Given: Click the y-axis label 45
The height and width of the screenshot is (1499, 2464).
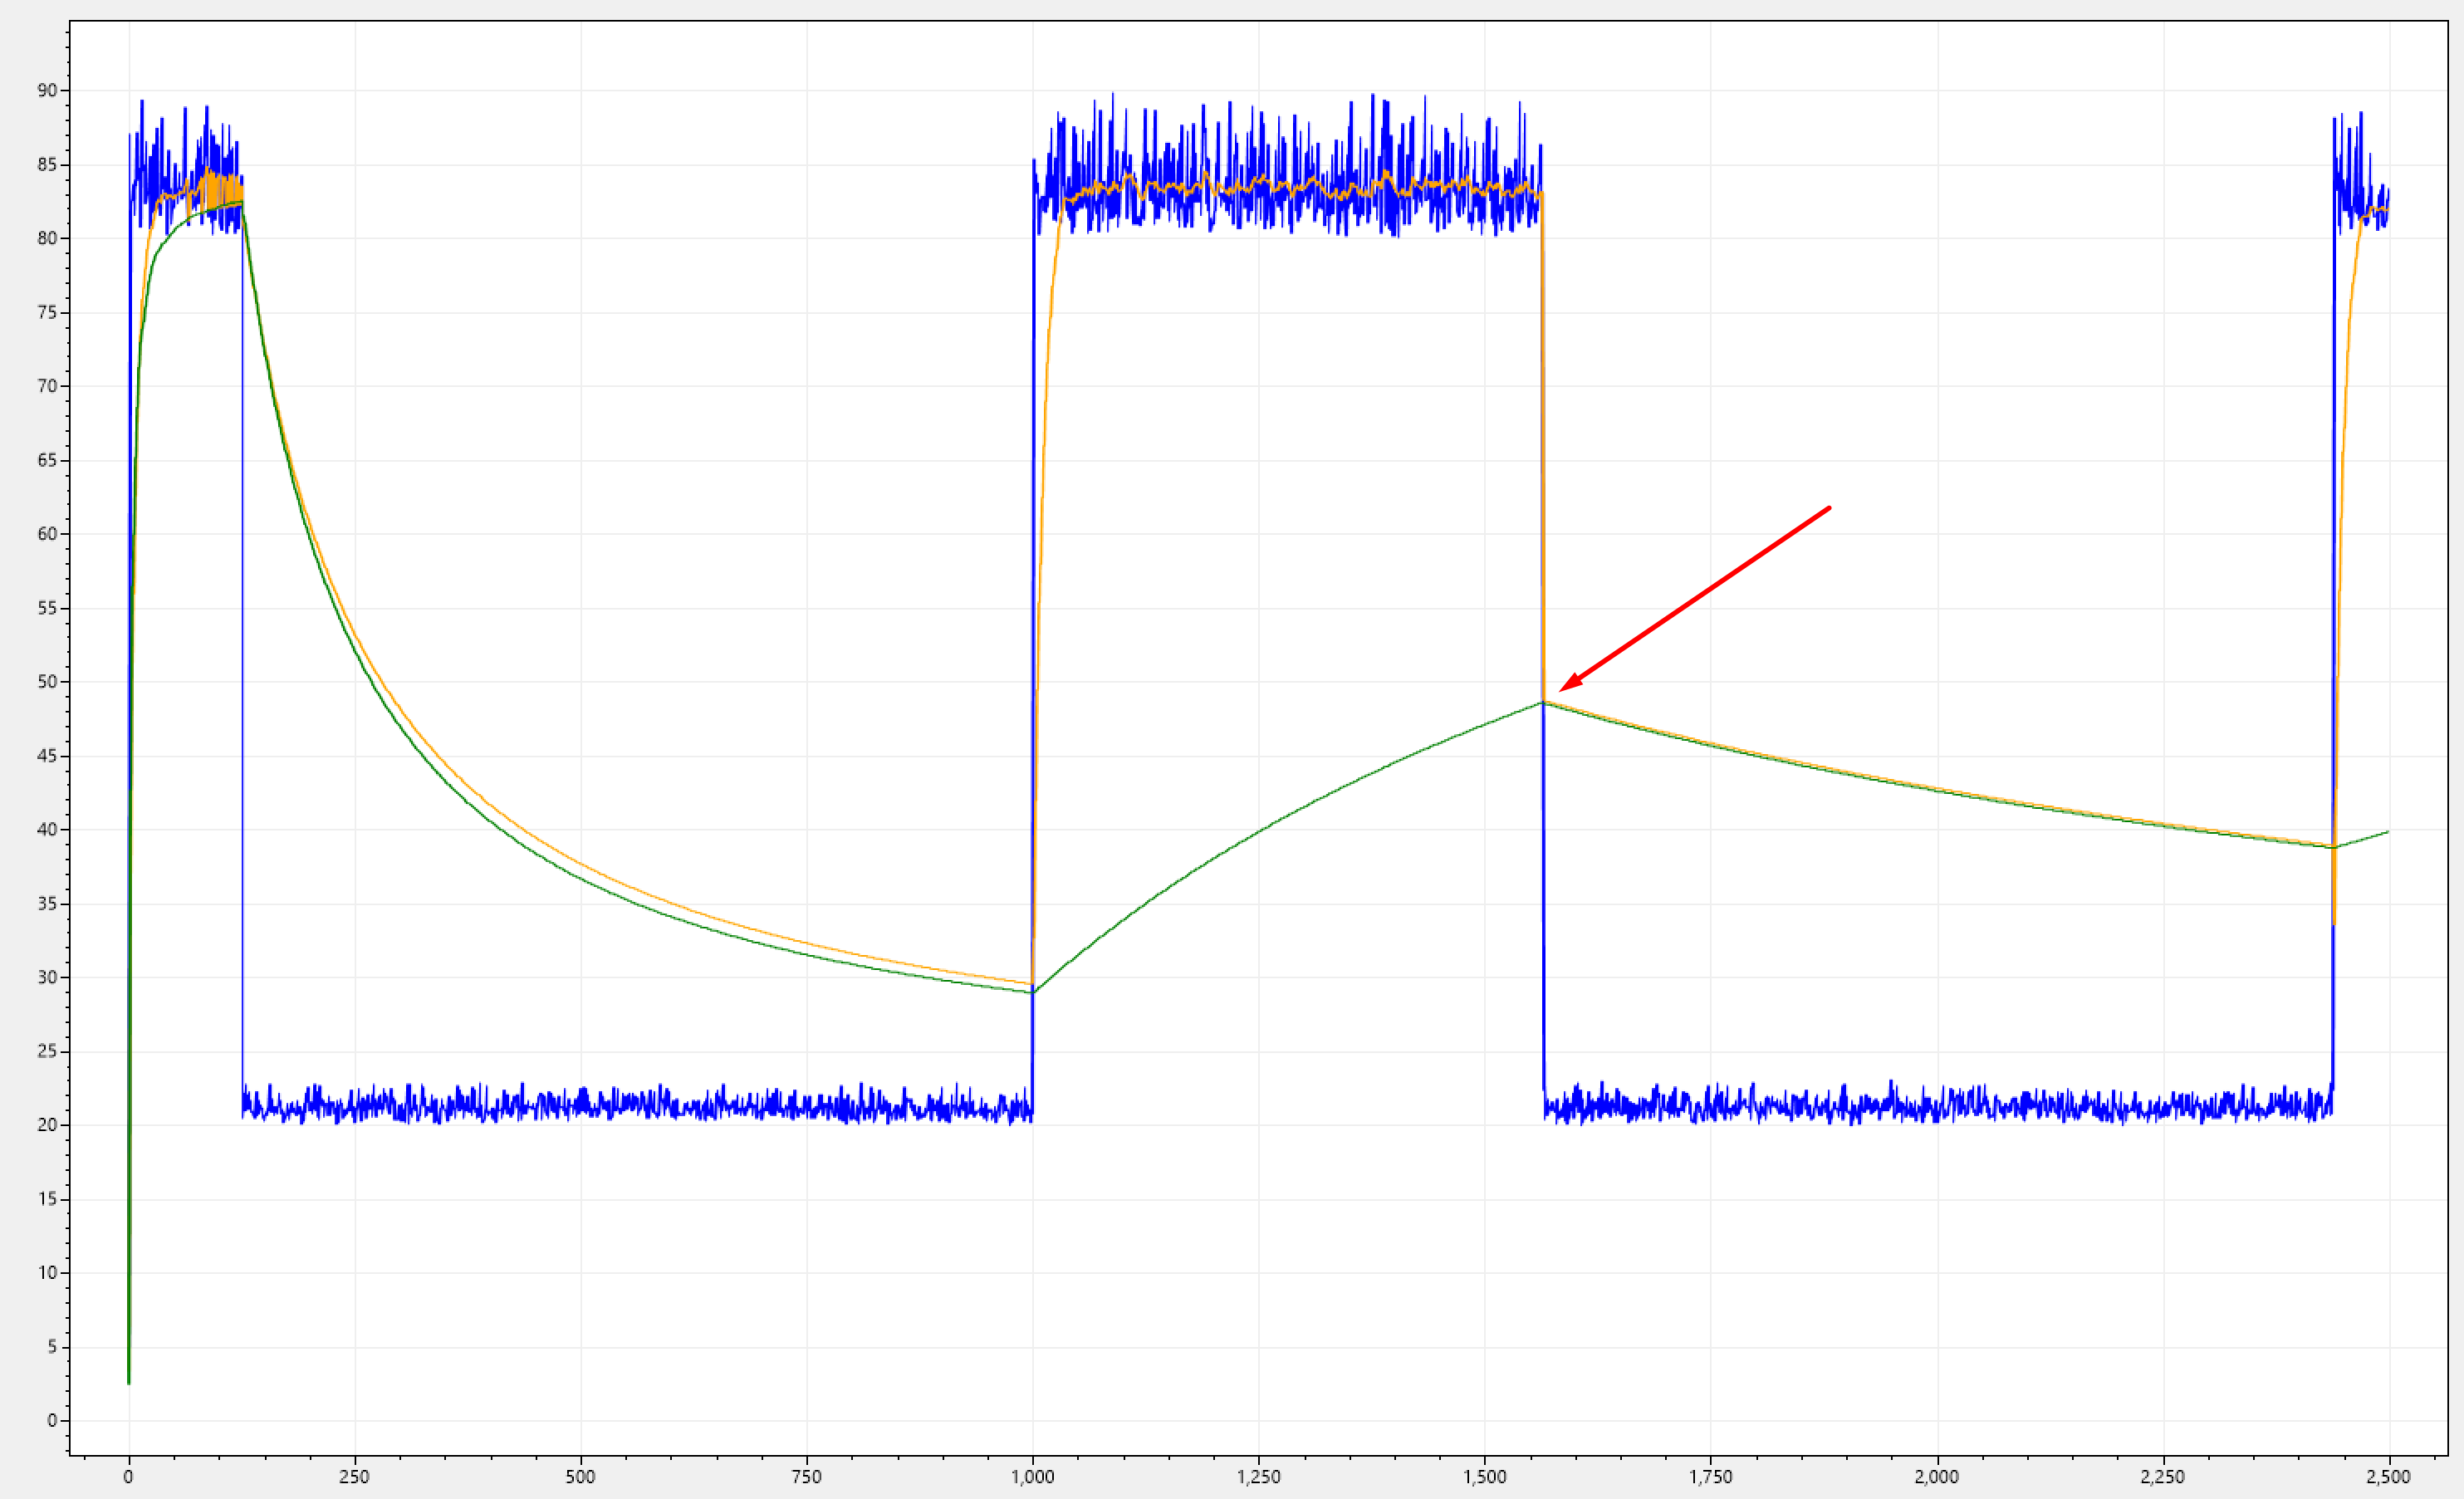Looking at the screenshot, I should coord(47,755).
